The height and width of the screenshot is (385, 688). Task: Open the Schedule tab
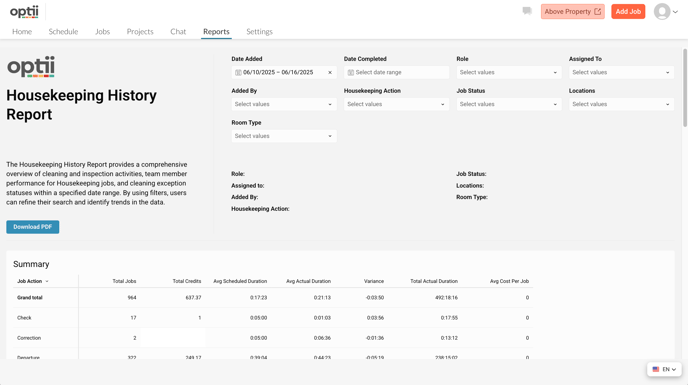(x=63, y=32)
